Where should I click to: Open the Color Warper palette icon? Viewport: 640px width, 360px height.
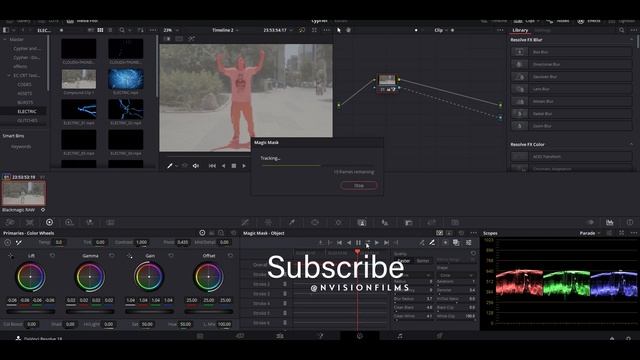[268, 222]
